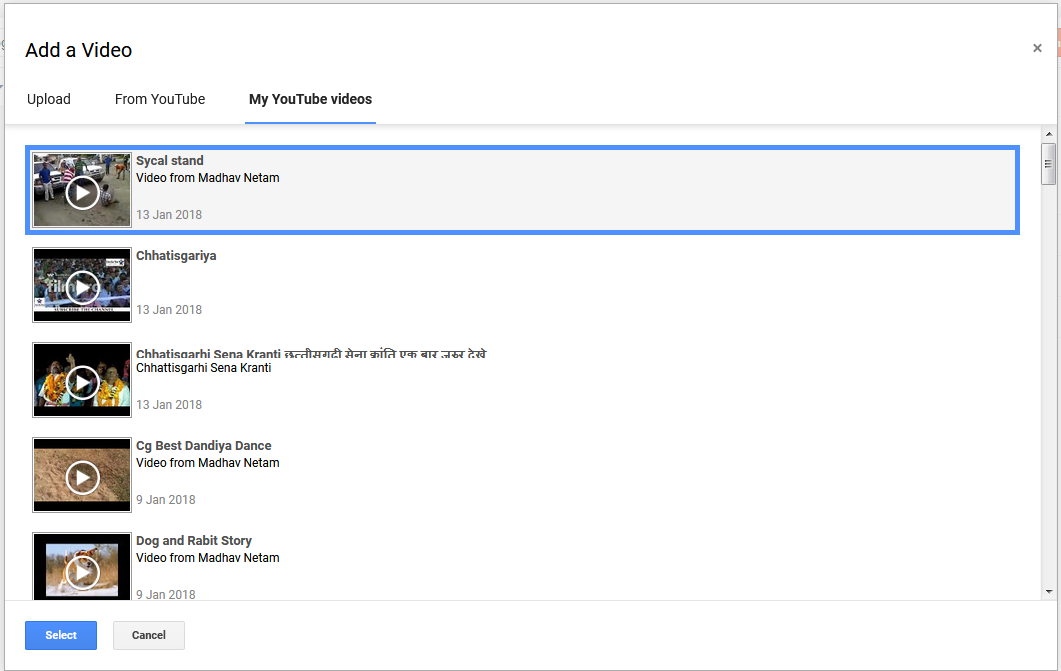This screenshot has width=1061, height=671.
Task: Choose the Sycal stand video title
Action: coord(170,161)
